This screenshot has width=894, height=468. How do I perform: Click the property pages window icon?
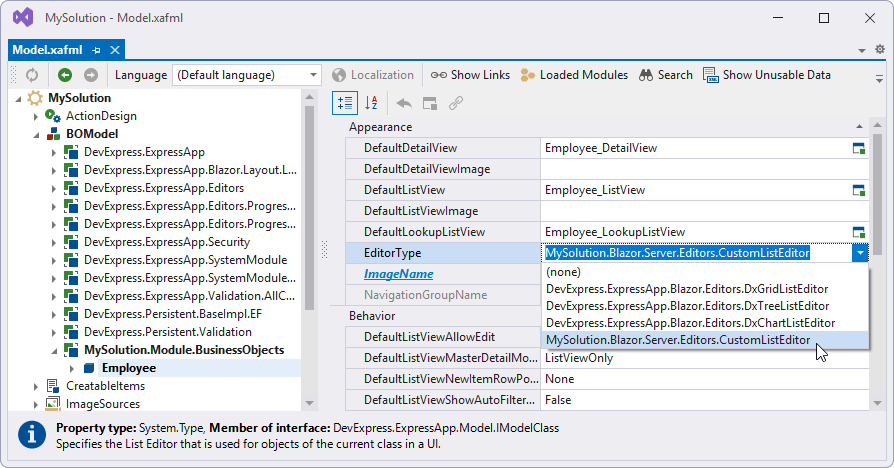pyautogui.click(x=430, y=103)
